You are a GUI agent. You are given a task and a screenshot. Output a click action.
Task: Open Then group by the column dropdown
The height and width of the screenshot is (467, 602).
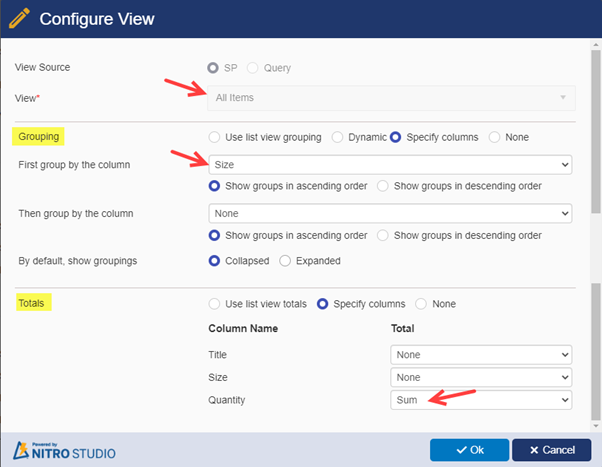(x=390, y=214)
